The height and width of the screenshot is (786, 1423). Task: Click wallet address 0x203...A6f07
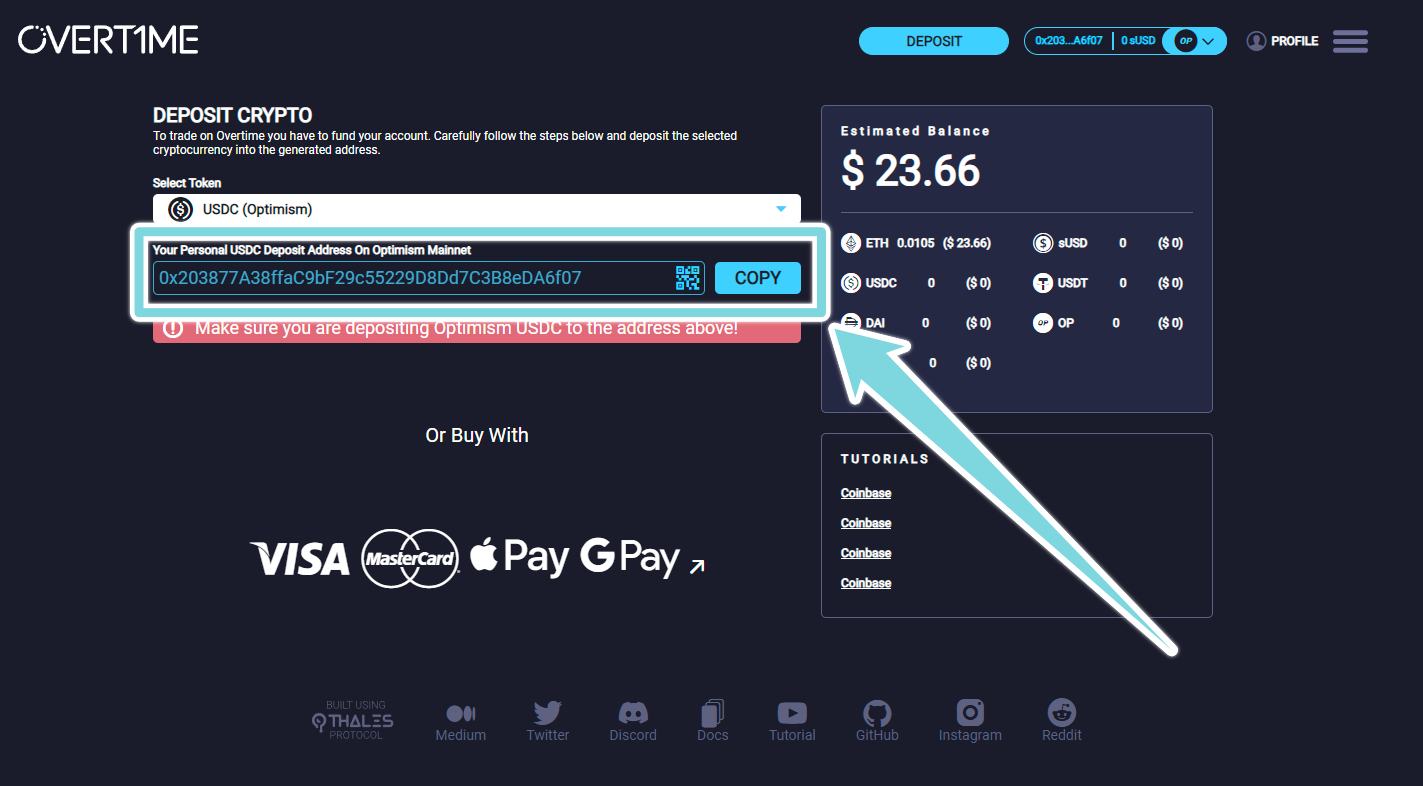tap(1069, 41)
